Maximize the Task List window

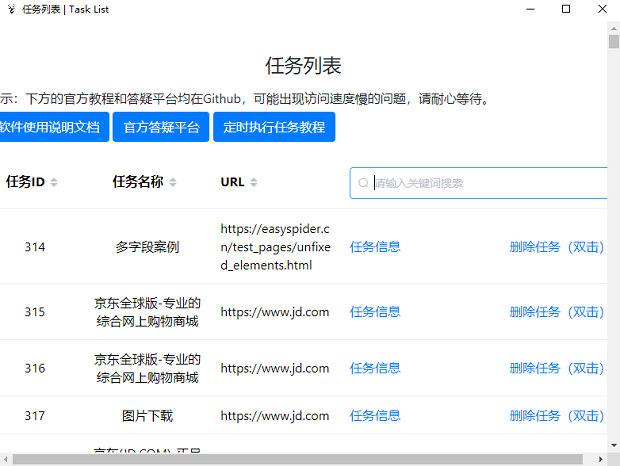point(566,9)
